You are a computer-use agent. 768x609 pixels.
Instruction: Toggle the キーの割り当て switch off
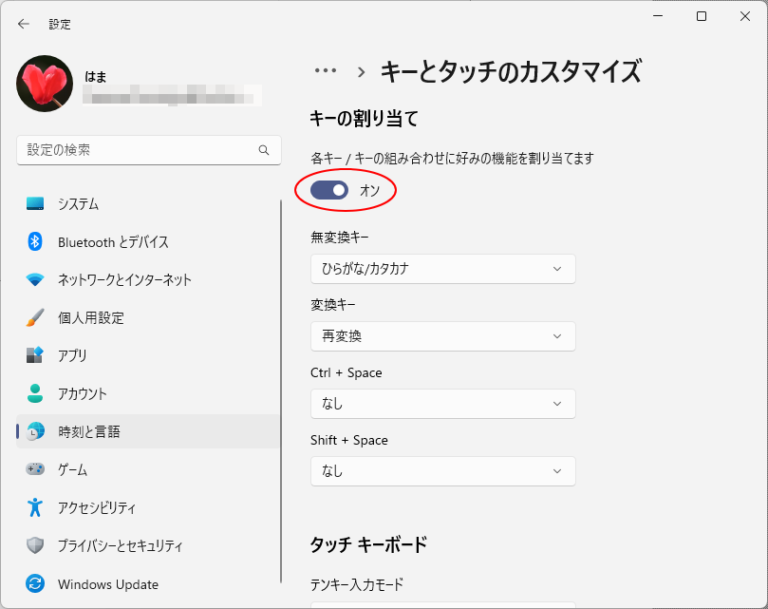click(330, 190)
